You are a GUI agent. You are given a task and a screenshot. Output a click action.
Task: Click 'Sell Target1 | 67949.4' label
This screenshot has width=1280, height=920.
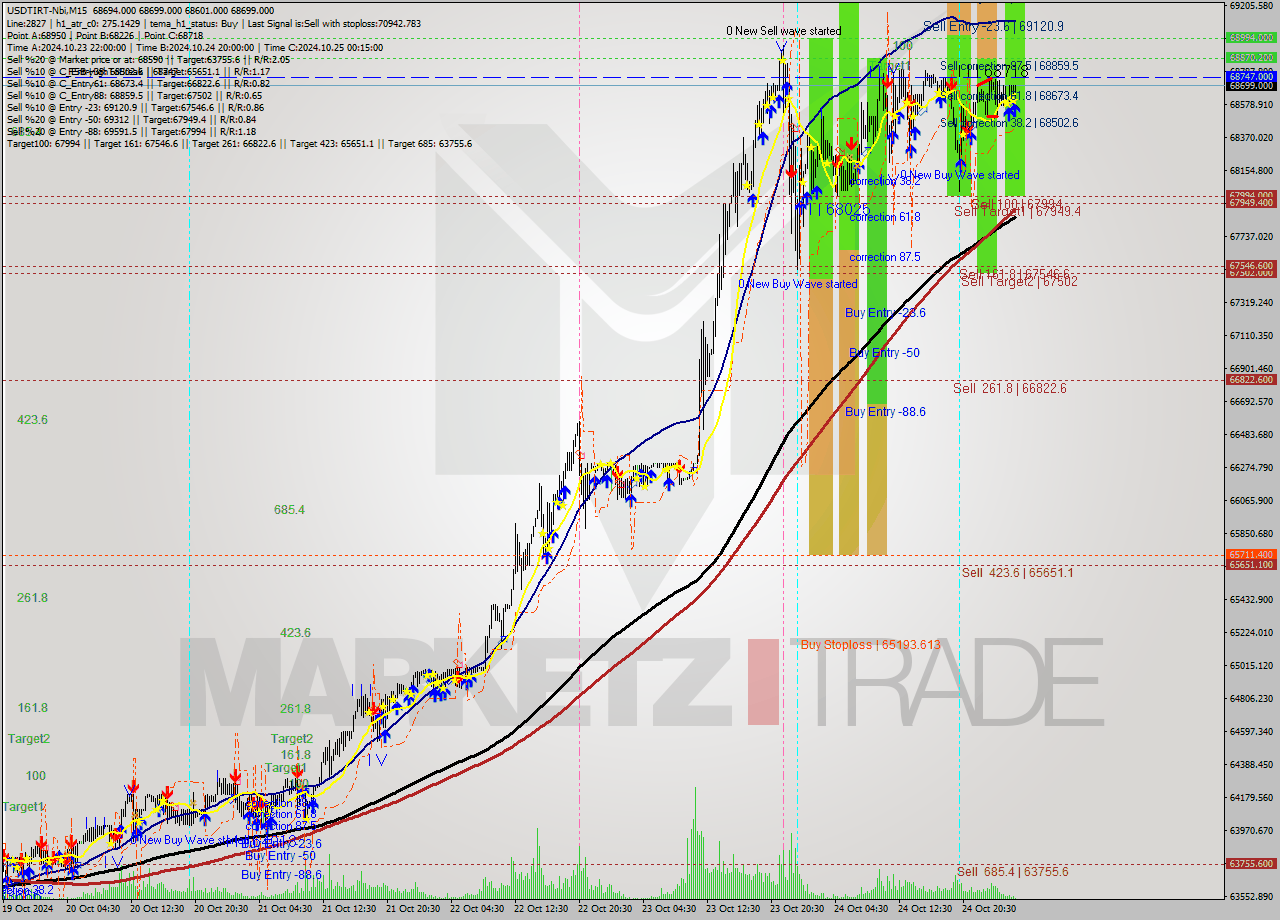point(1017,211)
